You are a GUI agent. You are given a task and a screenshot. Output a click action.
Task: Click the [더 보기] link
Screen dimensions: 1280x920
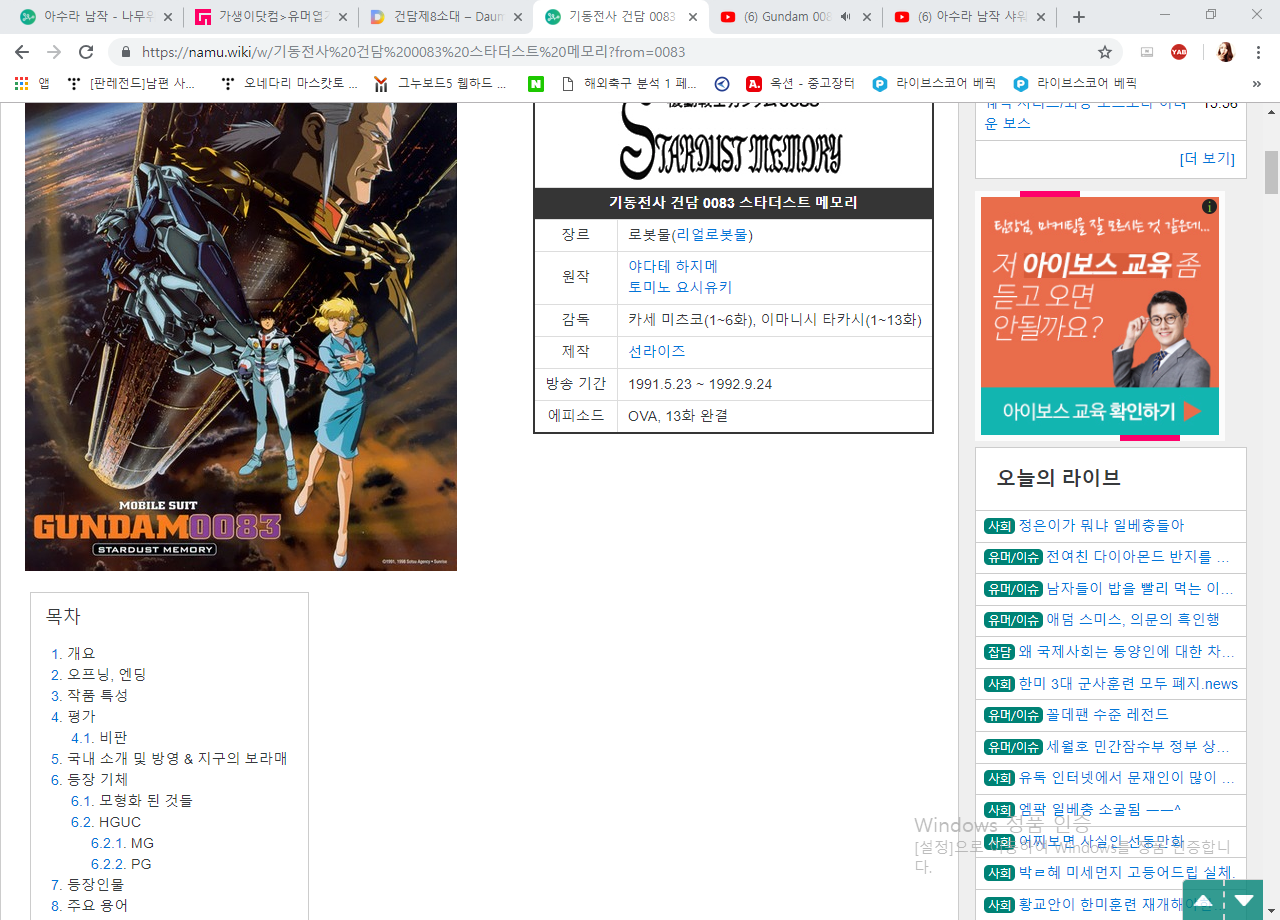[x=1207, y=159]
